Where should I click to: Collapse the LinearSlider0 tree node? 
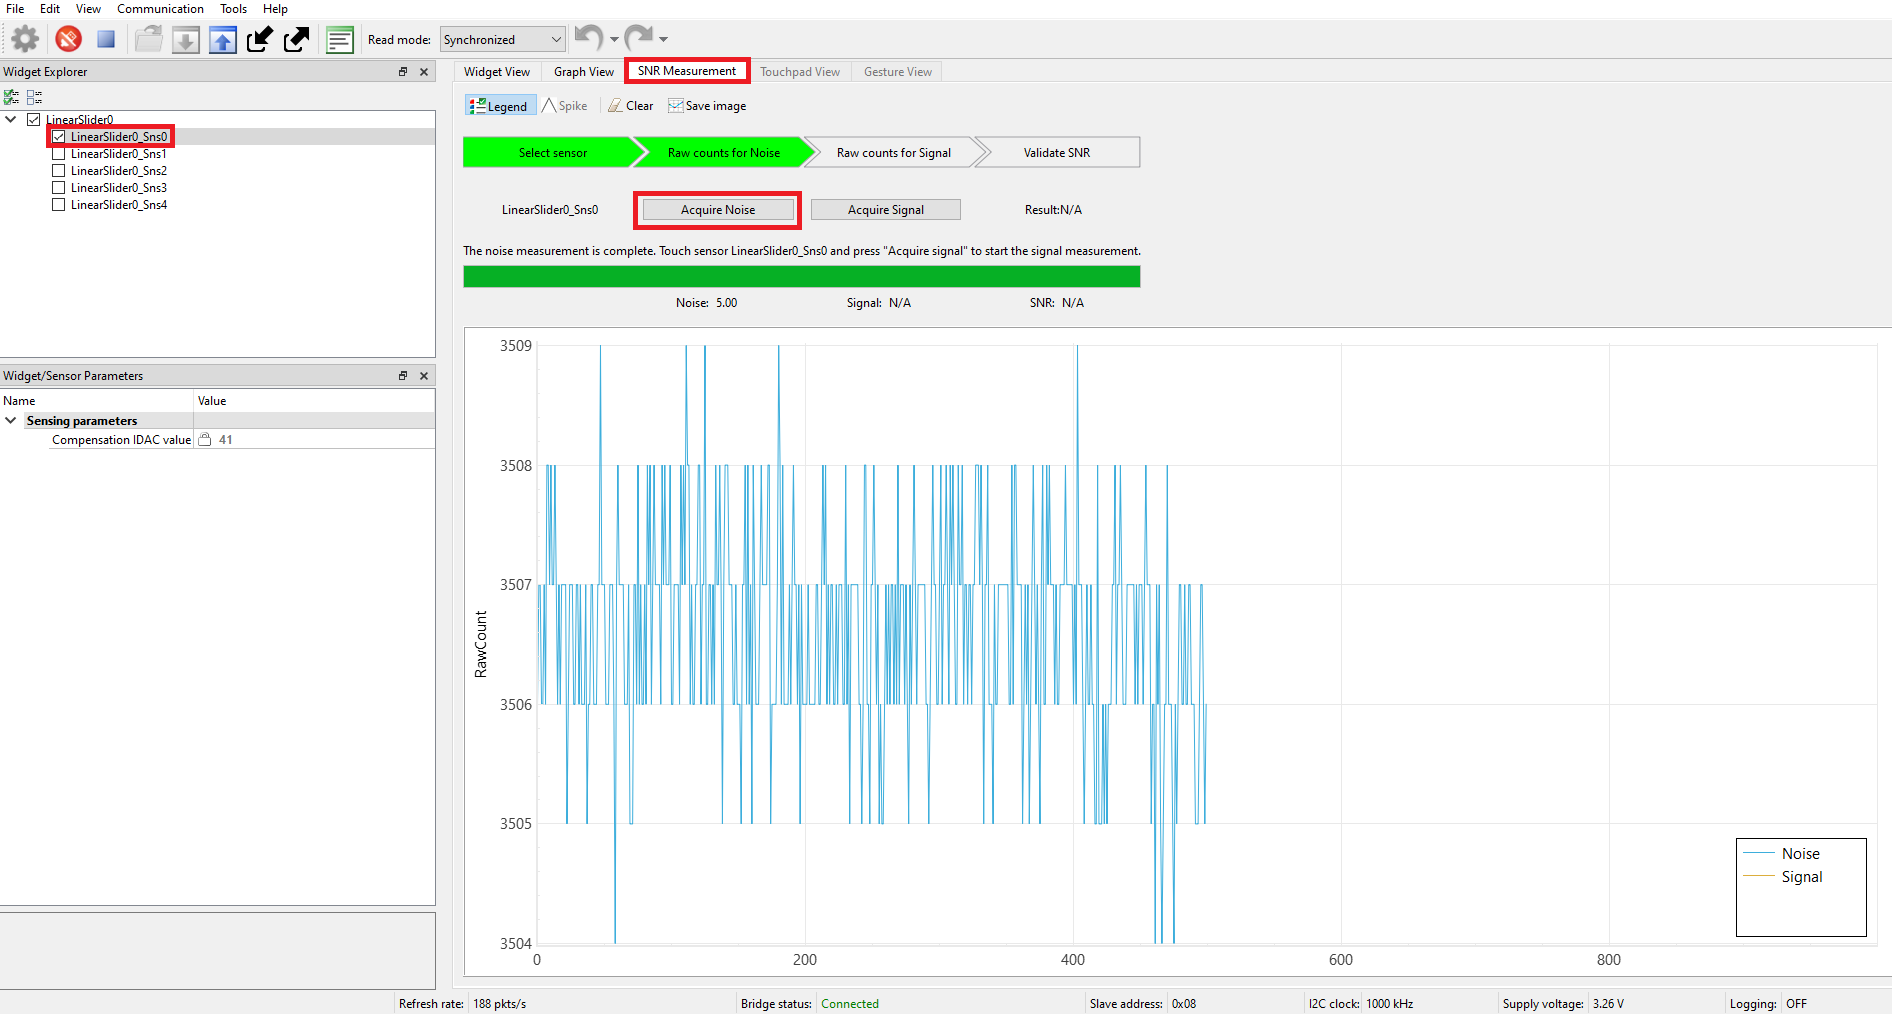coord(11,119)
